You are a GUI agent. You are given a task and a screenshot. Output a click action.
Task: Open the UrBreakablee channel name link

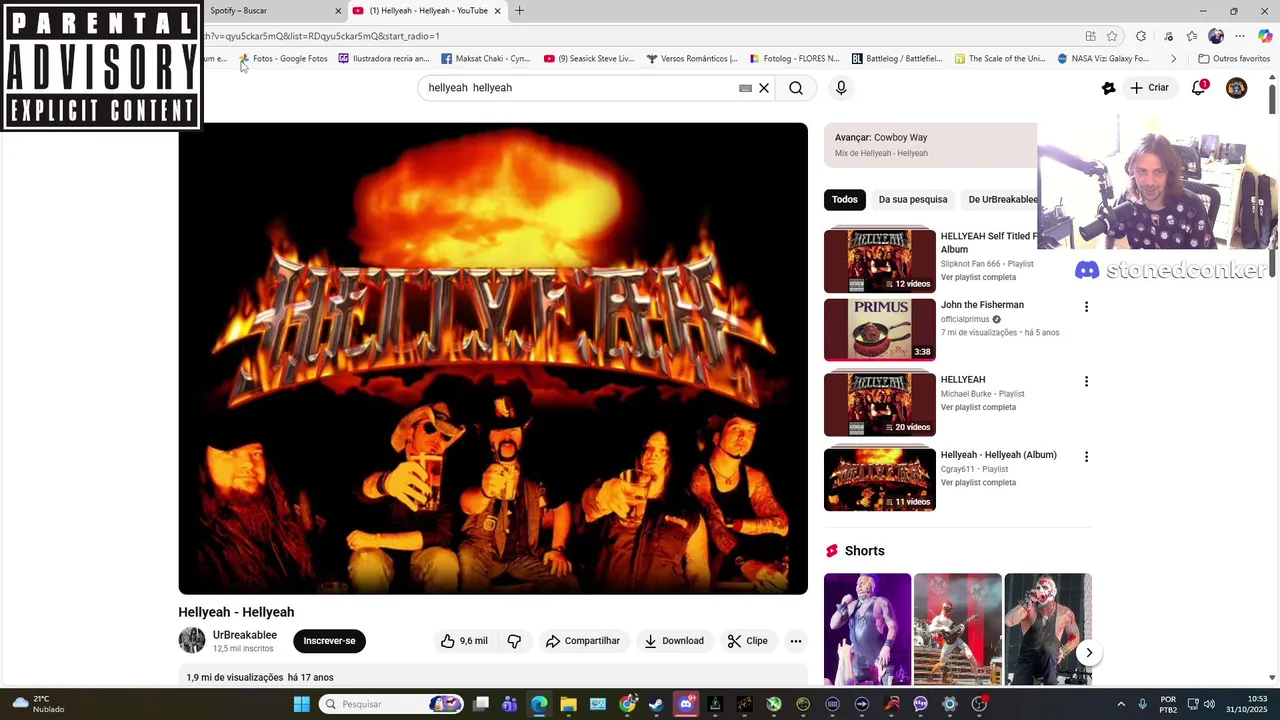coord(245,635)
